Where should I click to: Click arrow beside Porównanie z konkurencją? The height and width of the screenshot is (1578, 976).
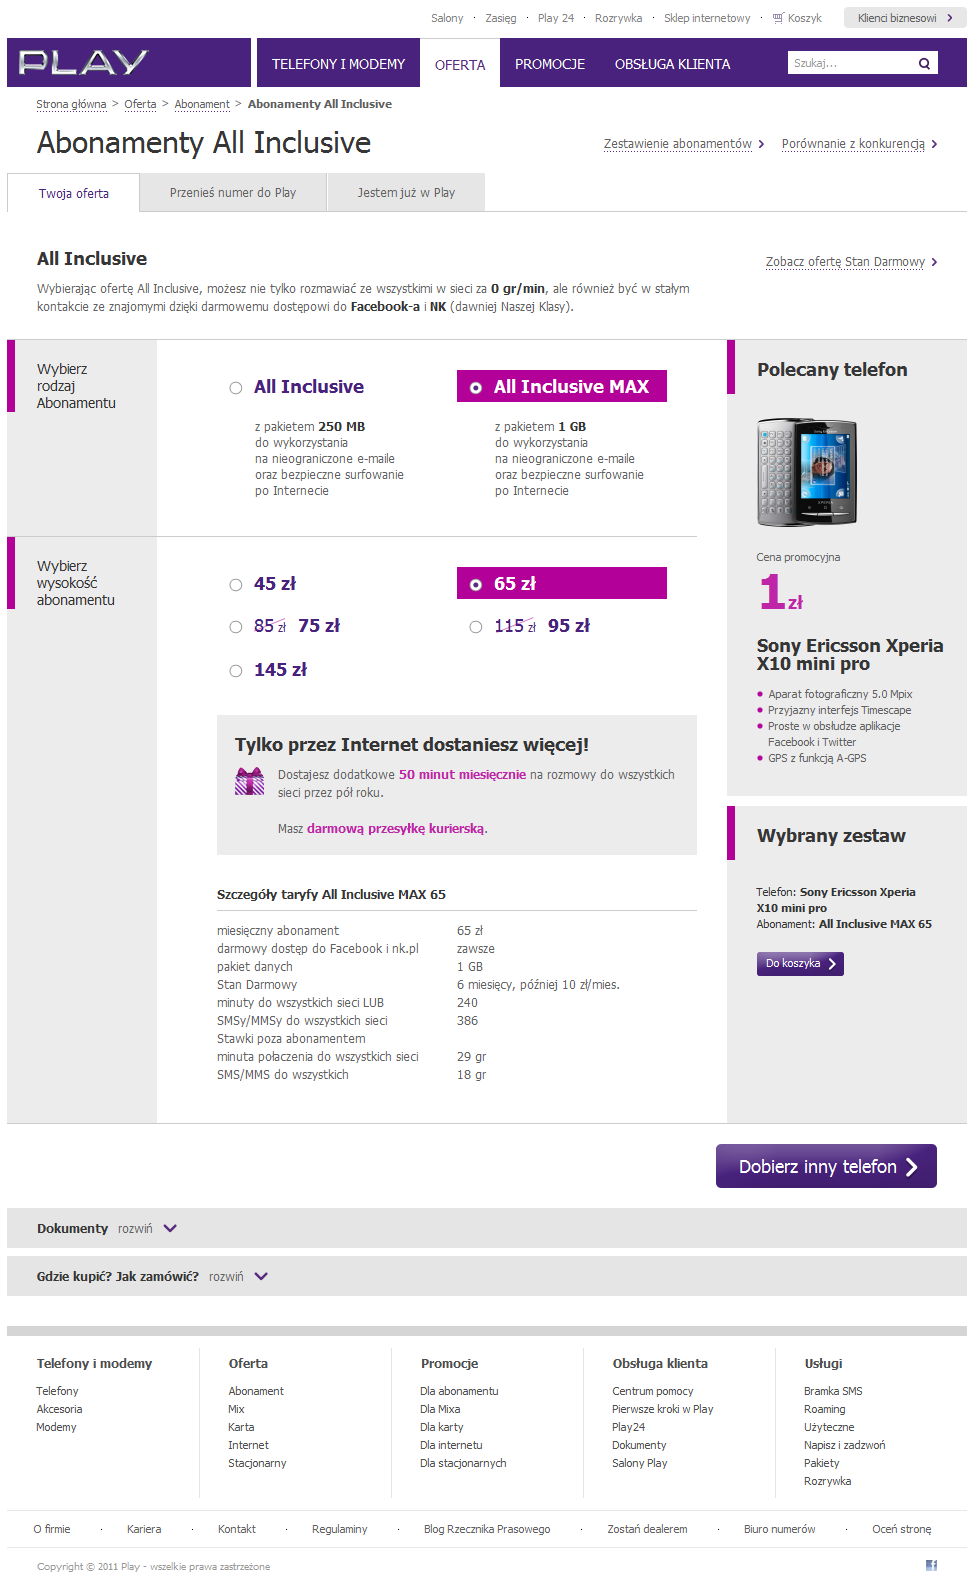tap(934, 144)
